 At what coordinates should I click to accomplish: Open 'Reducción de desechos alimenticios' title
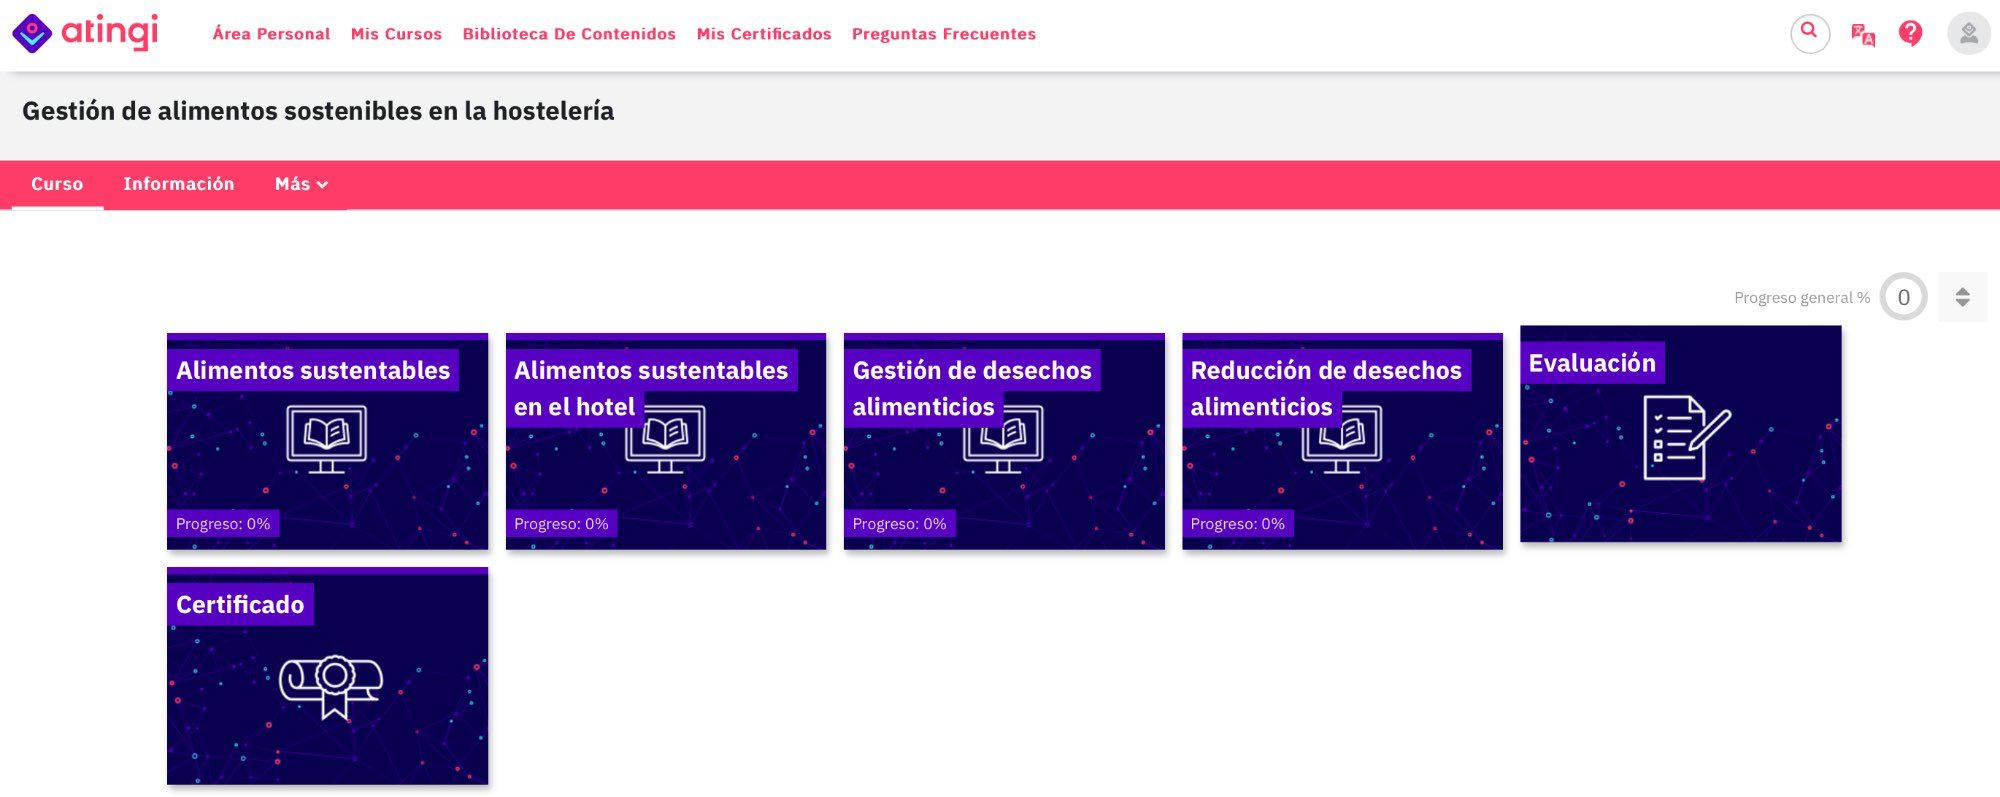point(1326,388)
